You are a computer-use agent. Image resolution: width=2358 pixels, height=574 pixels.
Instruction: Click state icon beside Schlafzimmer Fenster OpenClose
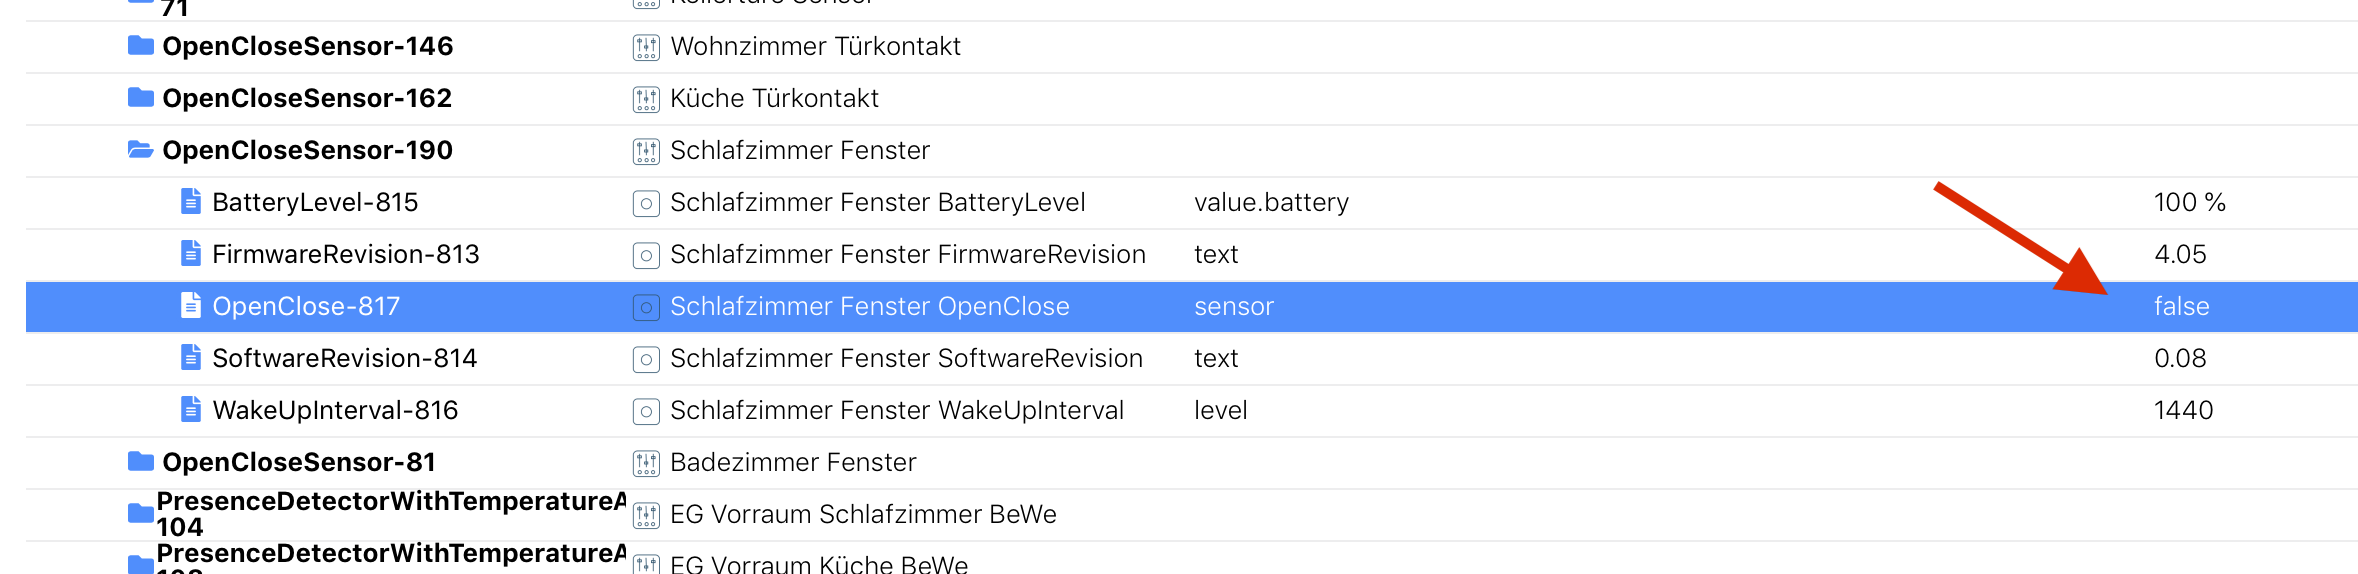click(x=646, y=308)
